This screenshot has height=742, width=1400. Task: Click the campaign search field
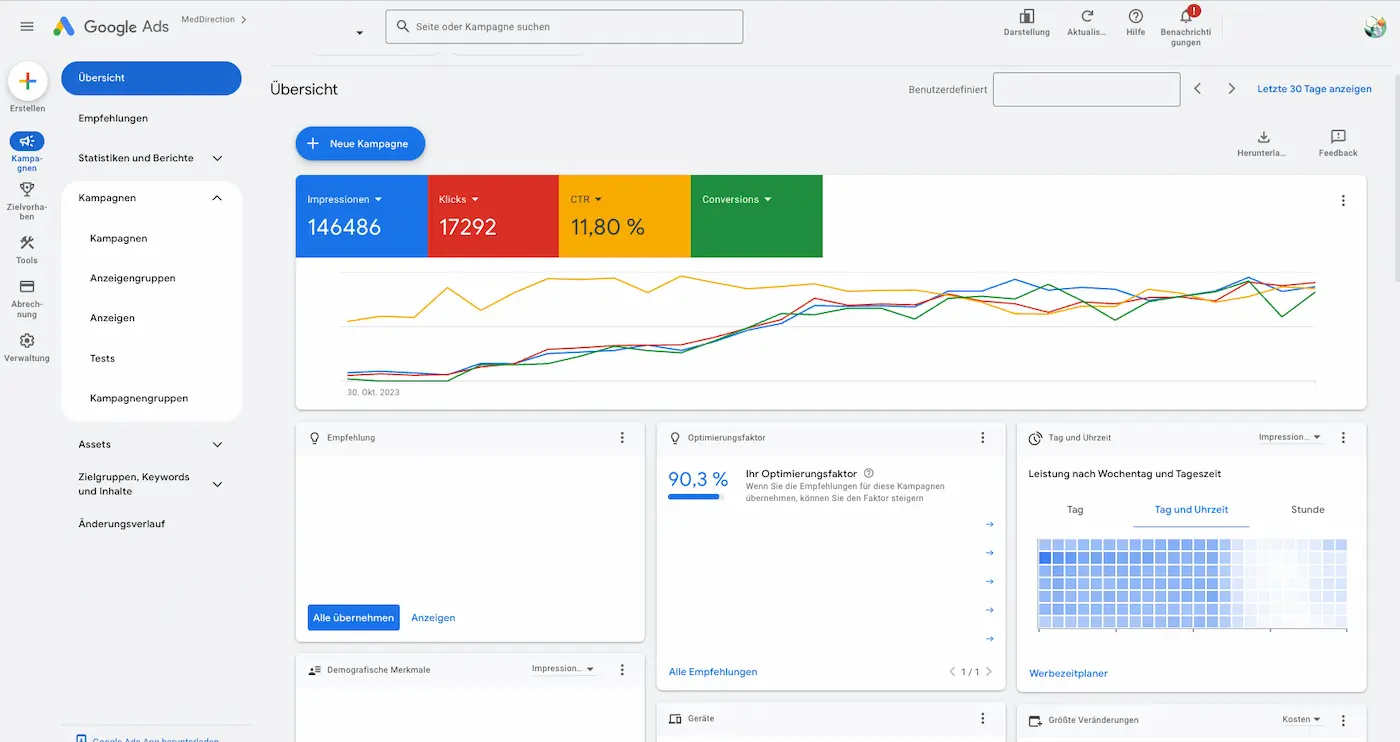[x=564, y=27]
